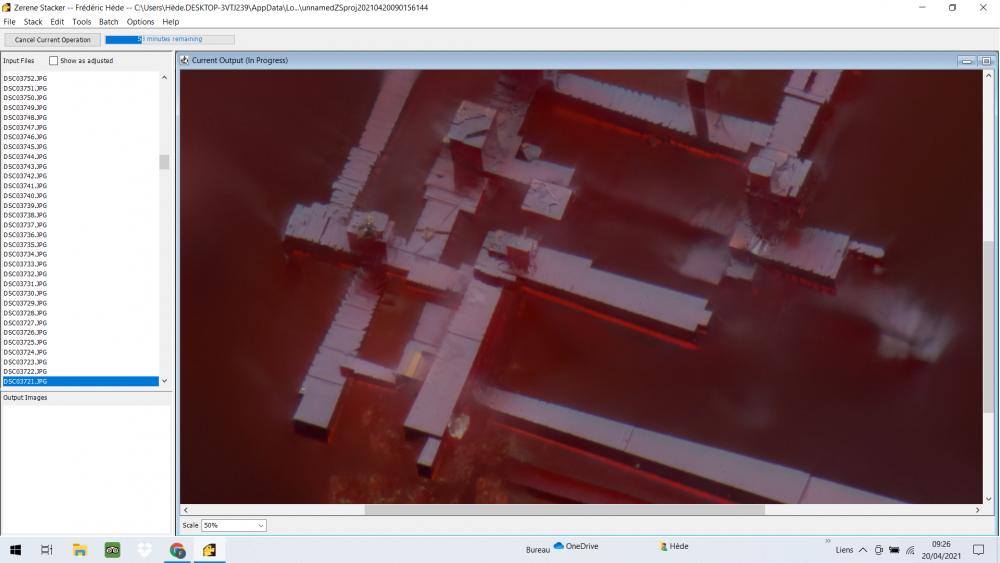Show hidden system tray icons
1000x563 pixels.
point(863,549)
